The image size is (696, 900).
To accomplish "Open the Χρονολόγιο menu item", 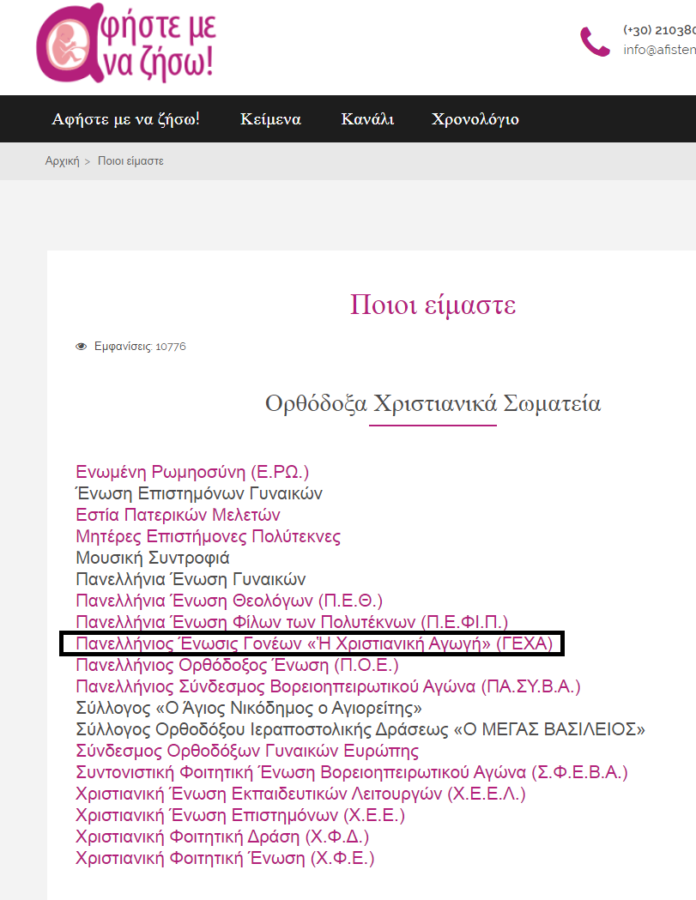I will tap(475, 119).
